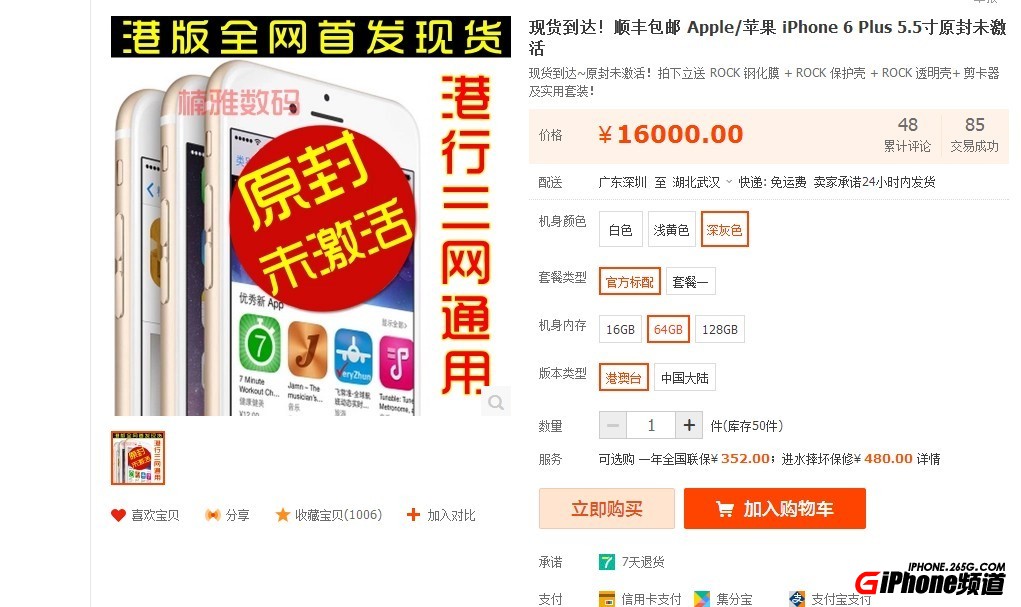Select the 白色 body color option
The width and height of the screenshot is (1021, 607).
pyautogui.click(x=621, y=229)
